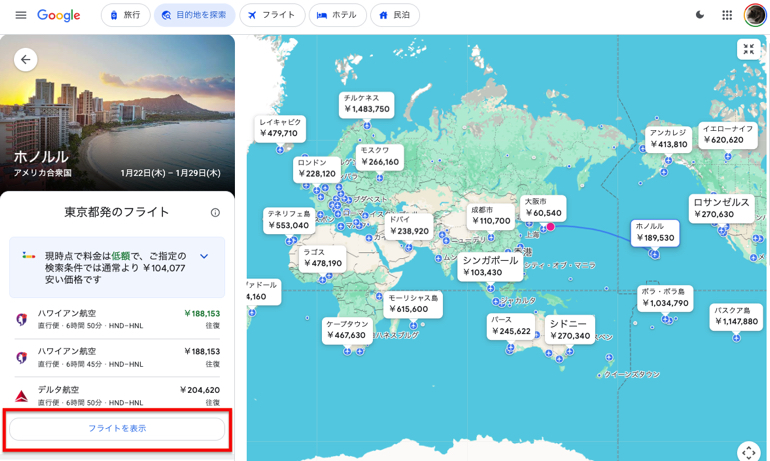Click the pink Tokyo origin marker

pyautogui.click(x=550, y=226)
